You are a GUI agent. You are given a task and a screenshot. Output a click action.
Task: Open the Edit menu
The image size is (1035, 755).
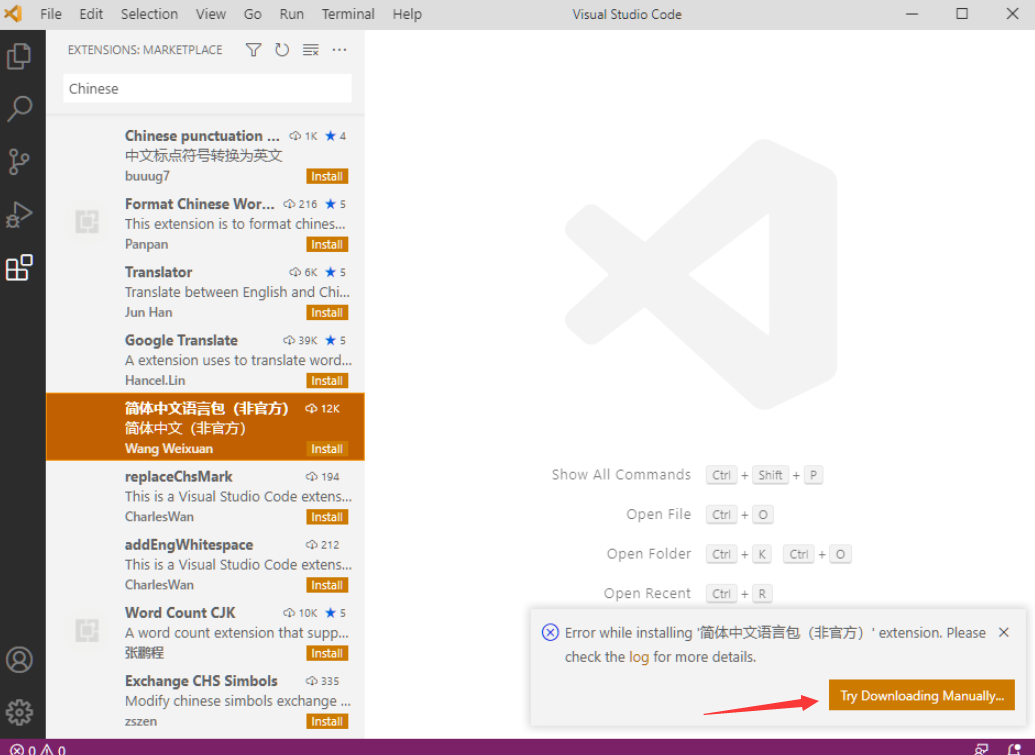coord(91,14)
